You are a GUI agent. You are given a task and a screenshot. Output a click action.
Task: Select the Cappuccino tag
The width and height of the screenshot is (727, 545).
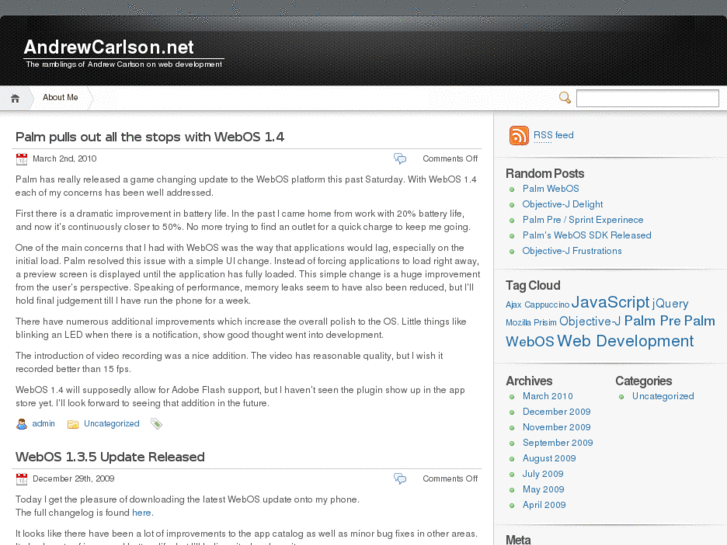coord(547,305)
